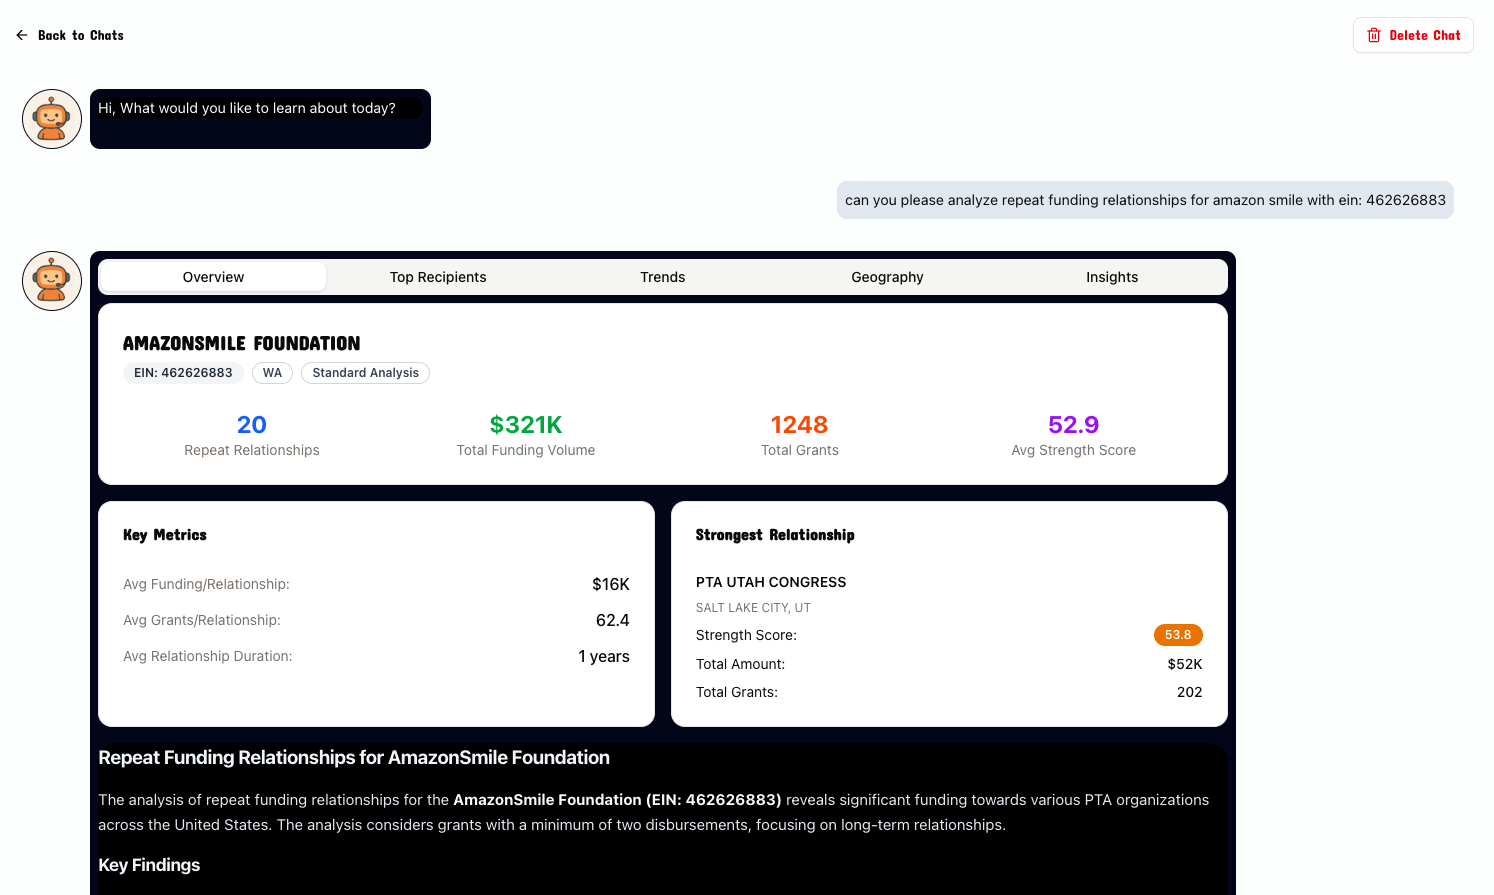
Task: Switch to the Insights tab
Action: 1112,277
